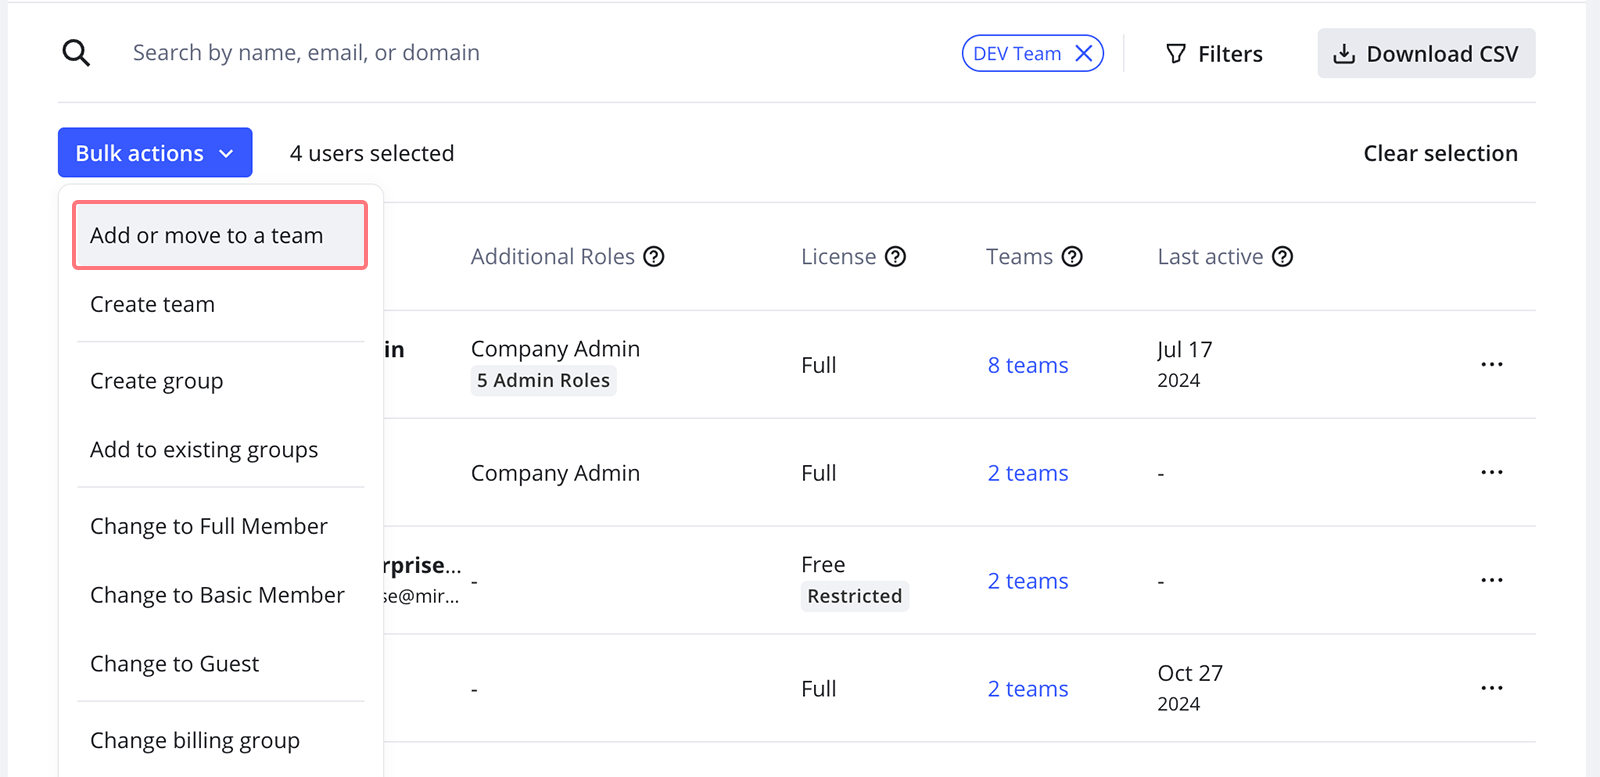Open the Filters panel
The height and width of the screenshot is (777, 1600).
1214,54
